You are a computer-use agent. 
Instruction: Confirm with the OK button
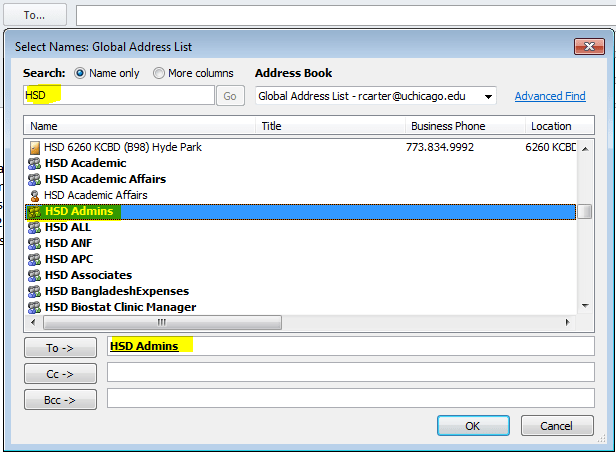click(473, 426)
